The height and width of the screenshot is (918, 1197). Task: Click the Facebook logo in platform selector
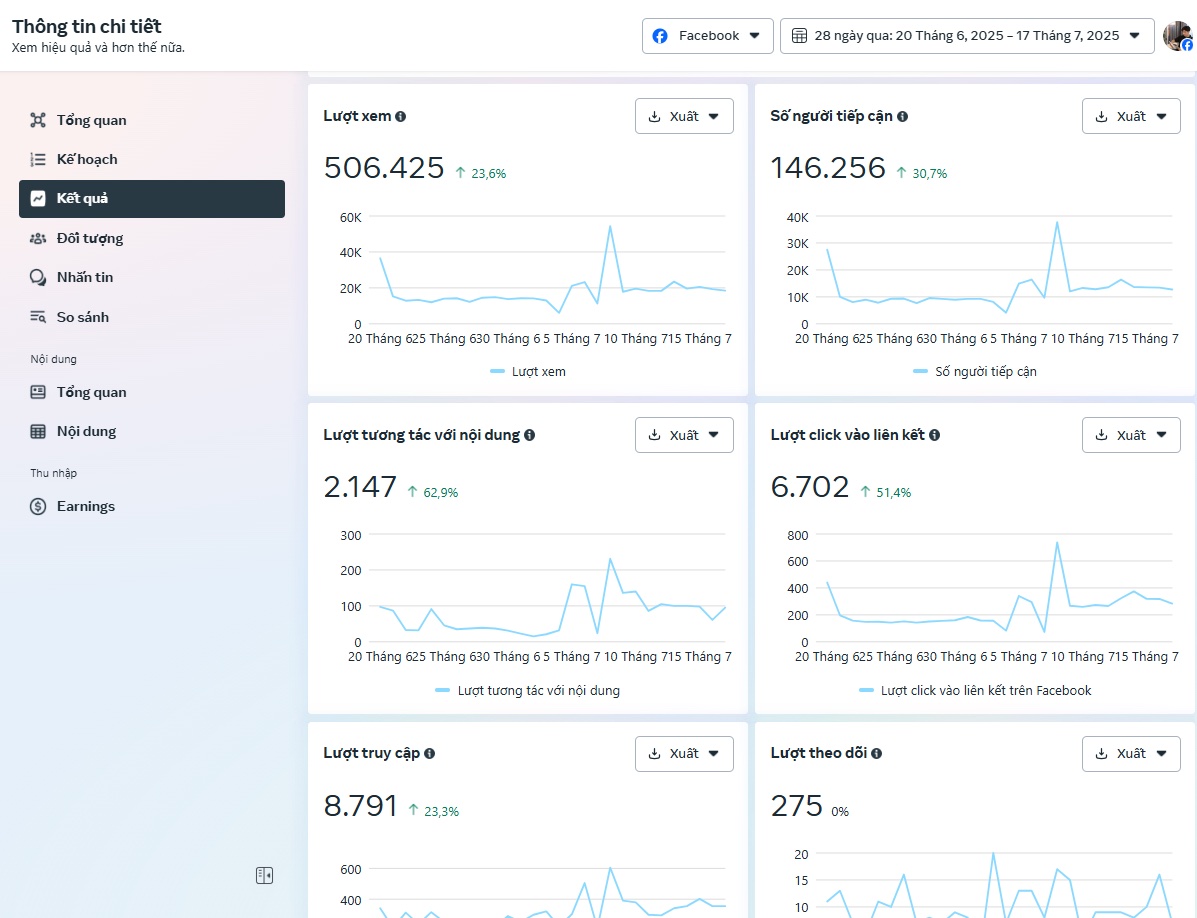(660, 36)
